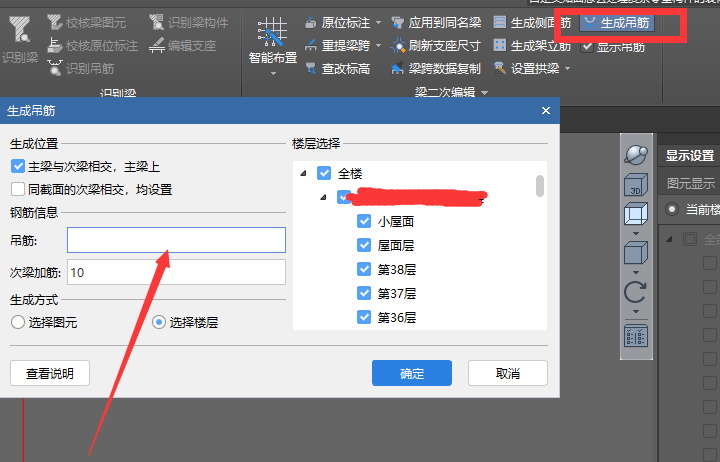Toggle the 第37层 floor checkbox
This screenshot has width=720, height=462.
[x=364, y=293]
